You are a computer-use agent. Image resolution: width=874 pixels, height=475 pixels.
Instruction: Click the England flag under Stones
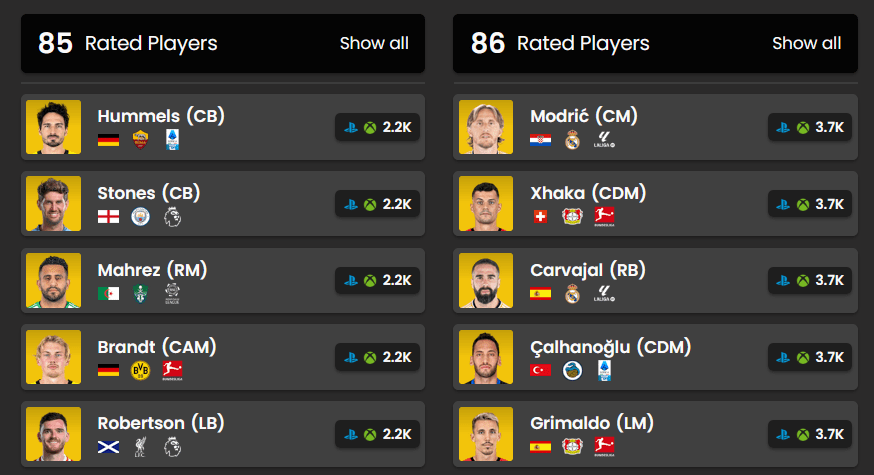pos(108,216)
